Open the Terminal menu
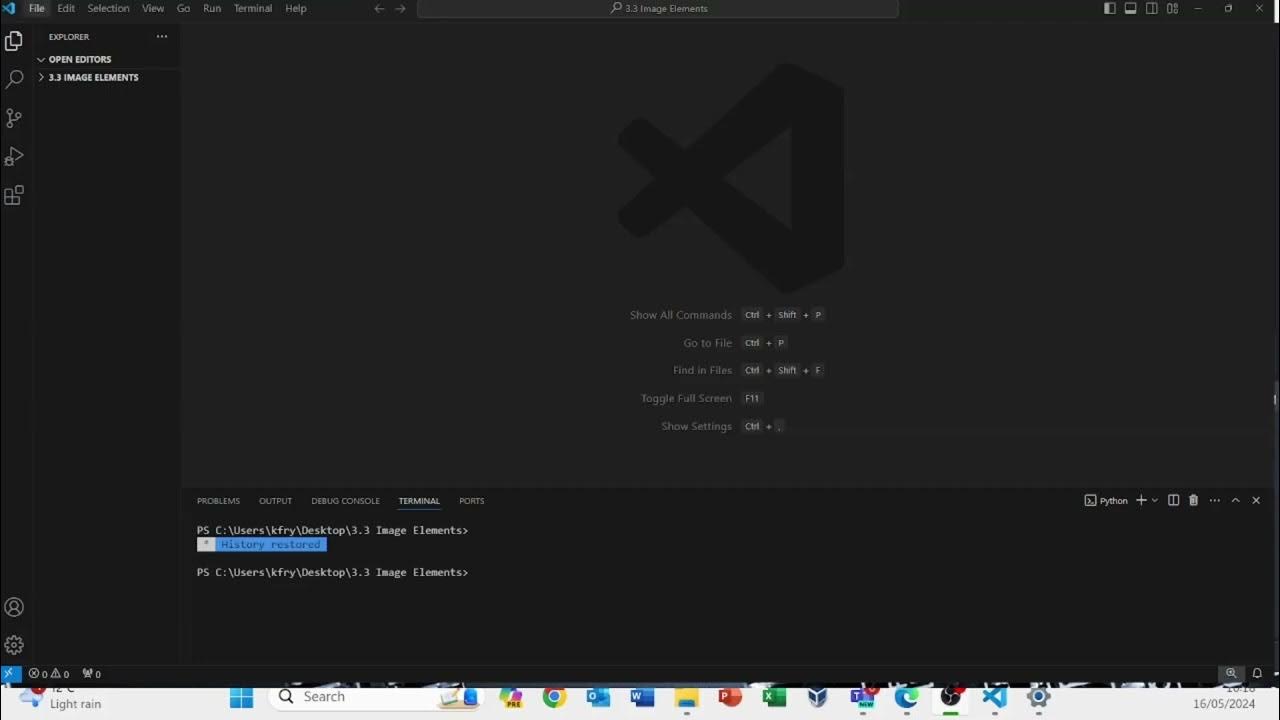 tap(253, 8)
